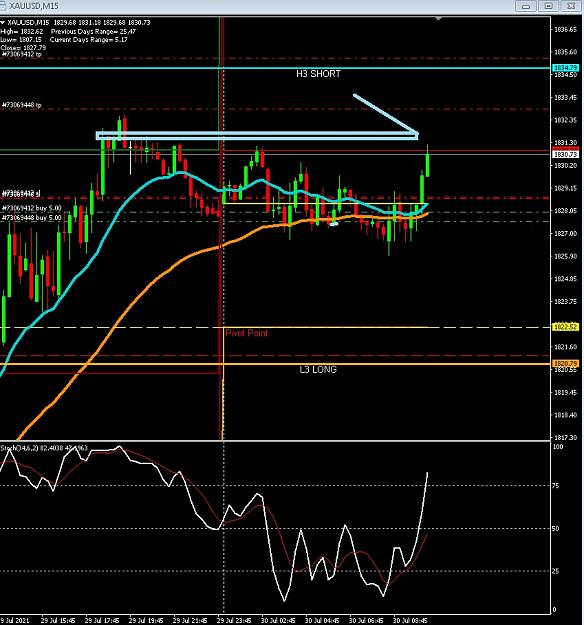Screen dimensions: 584x625
Task: Click the cyan 1834.79 price tag
Action: pos(565,68)
